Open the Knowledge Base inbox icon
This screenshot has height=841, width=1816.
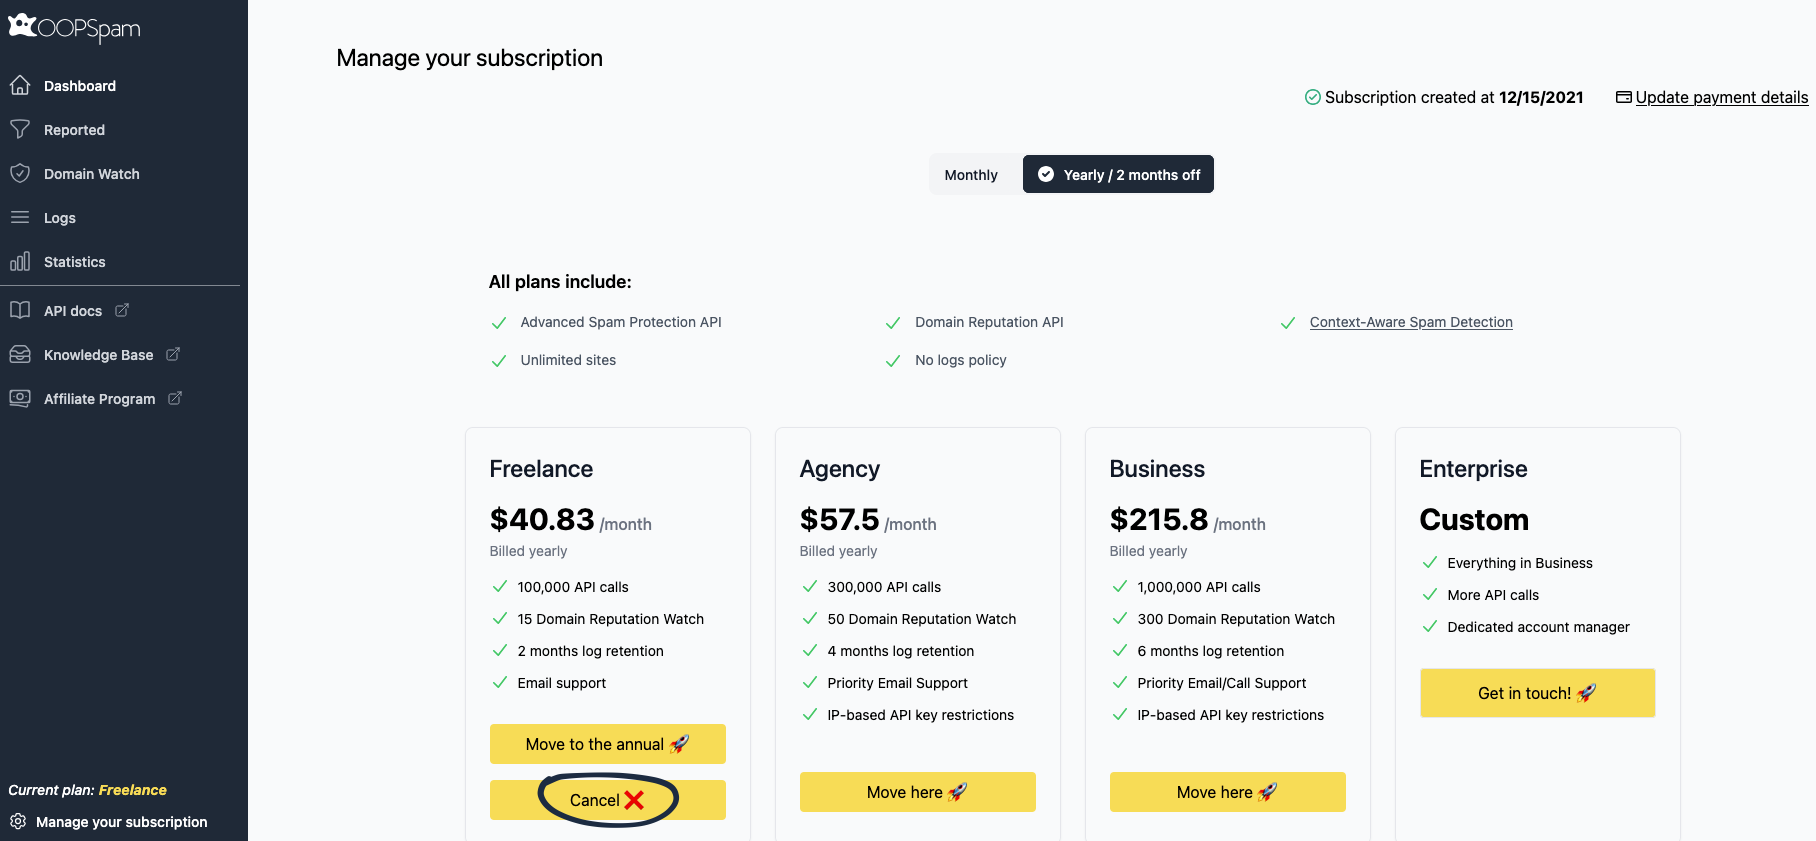(20, 354)
